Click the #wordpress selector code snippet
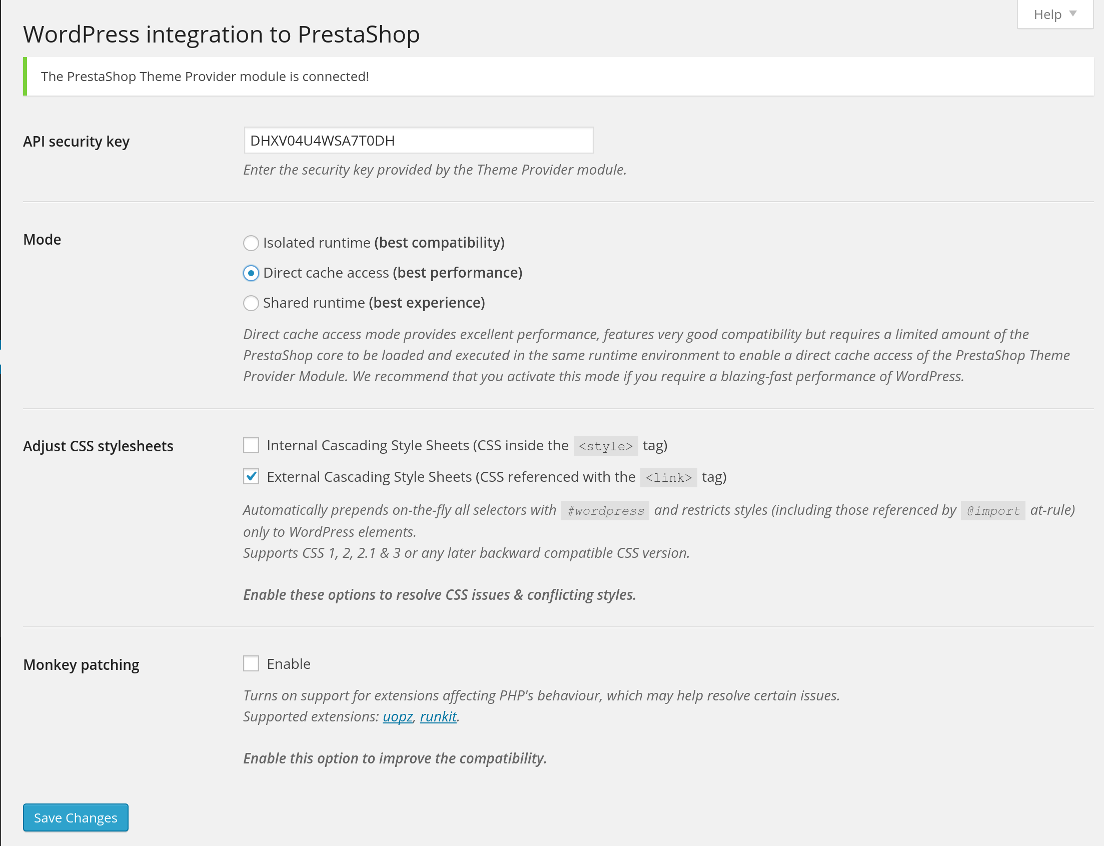1104x846 pixels. point(605,511)
